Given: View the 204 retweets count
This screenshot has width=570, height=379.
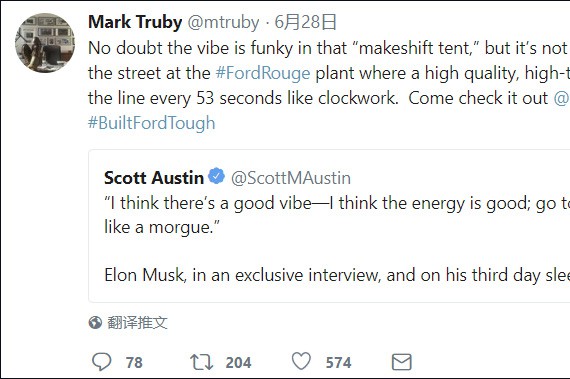Looking at the screenshot, I should point(238,363).
